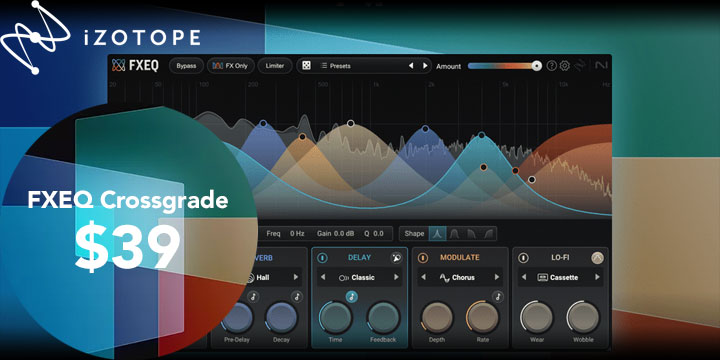Toggle the Delay module power button
Screen dimensions: 720x360
322,258
